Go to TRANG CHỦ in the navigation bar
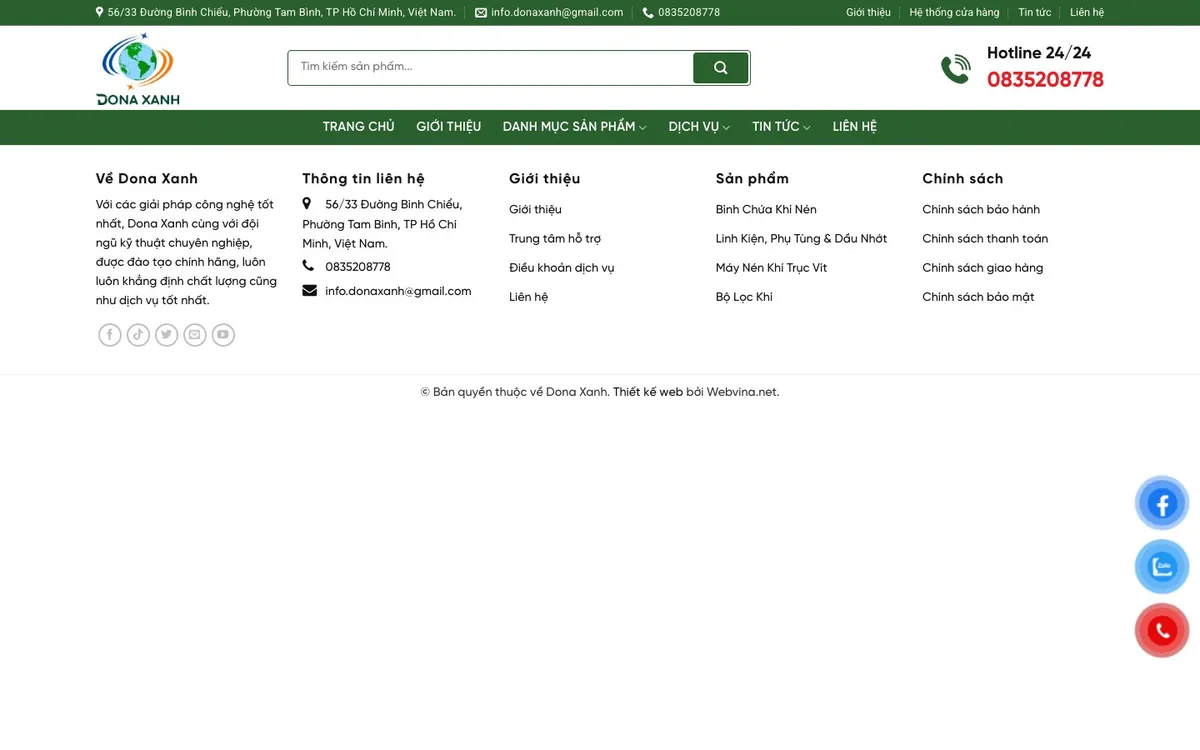This screenshot has width=1200, height=750. coord(358,127)
